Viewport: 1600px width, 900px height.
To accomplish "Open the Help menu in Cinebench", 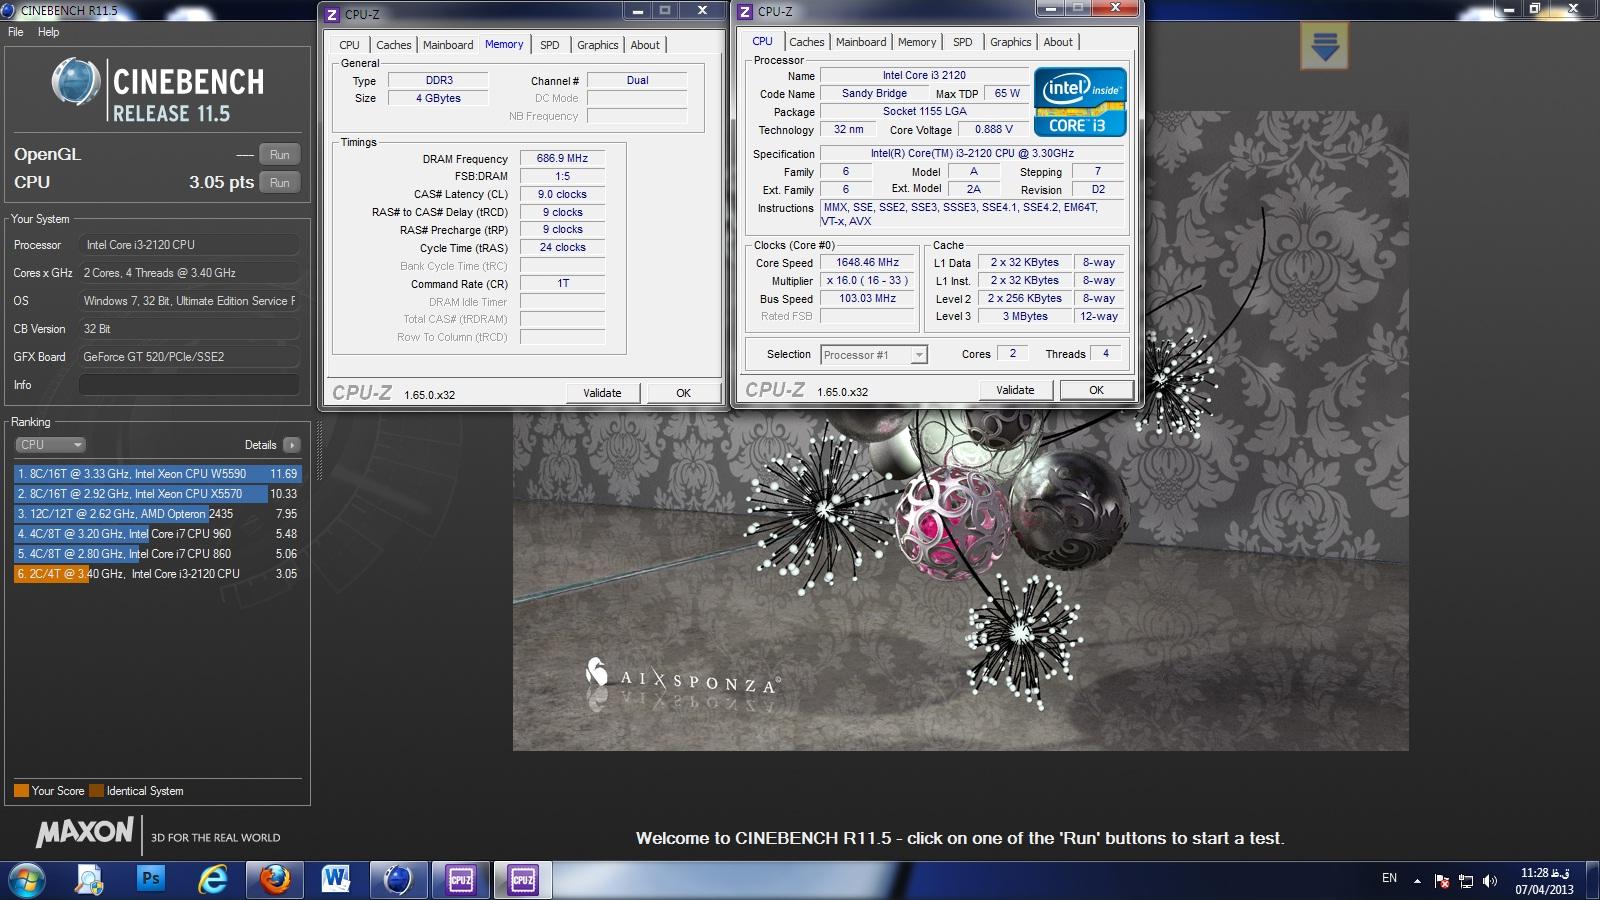I will click(48, 32).
